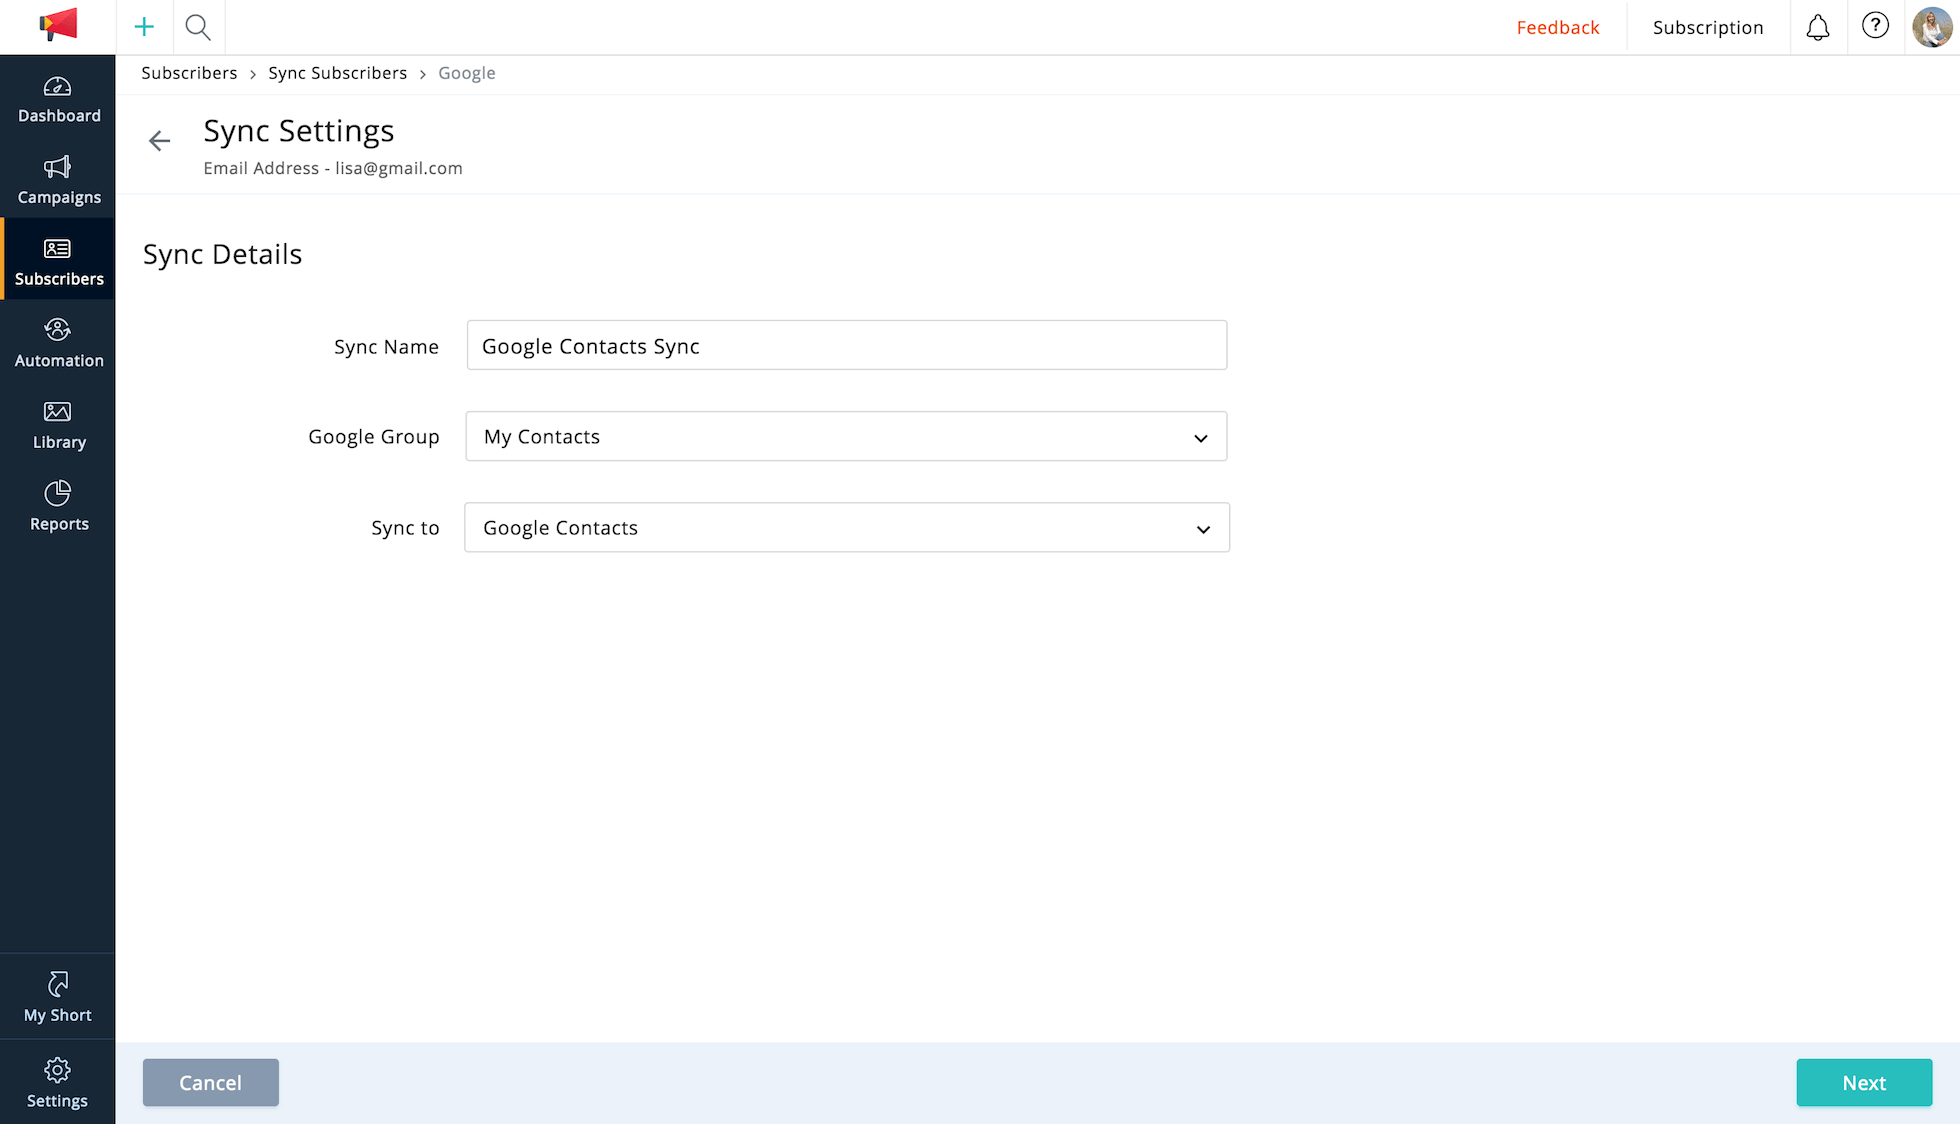
Task: Expand the Sync to dropdown
Action: pyautogui.click(x=846, y=528)
